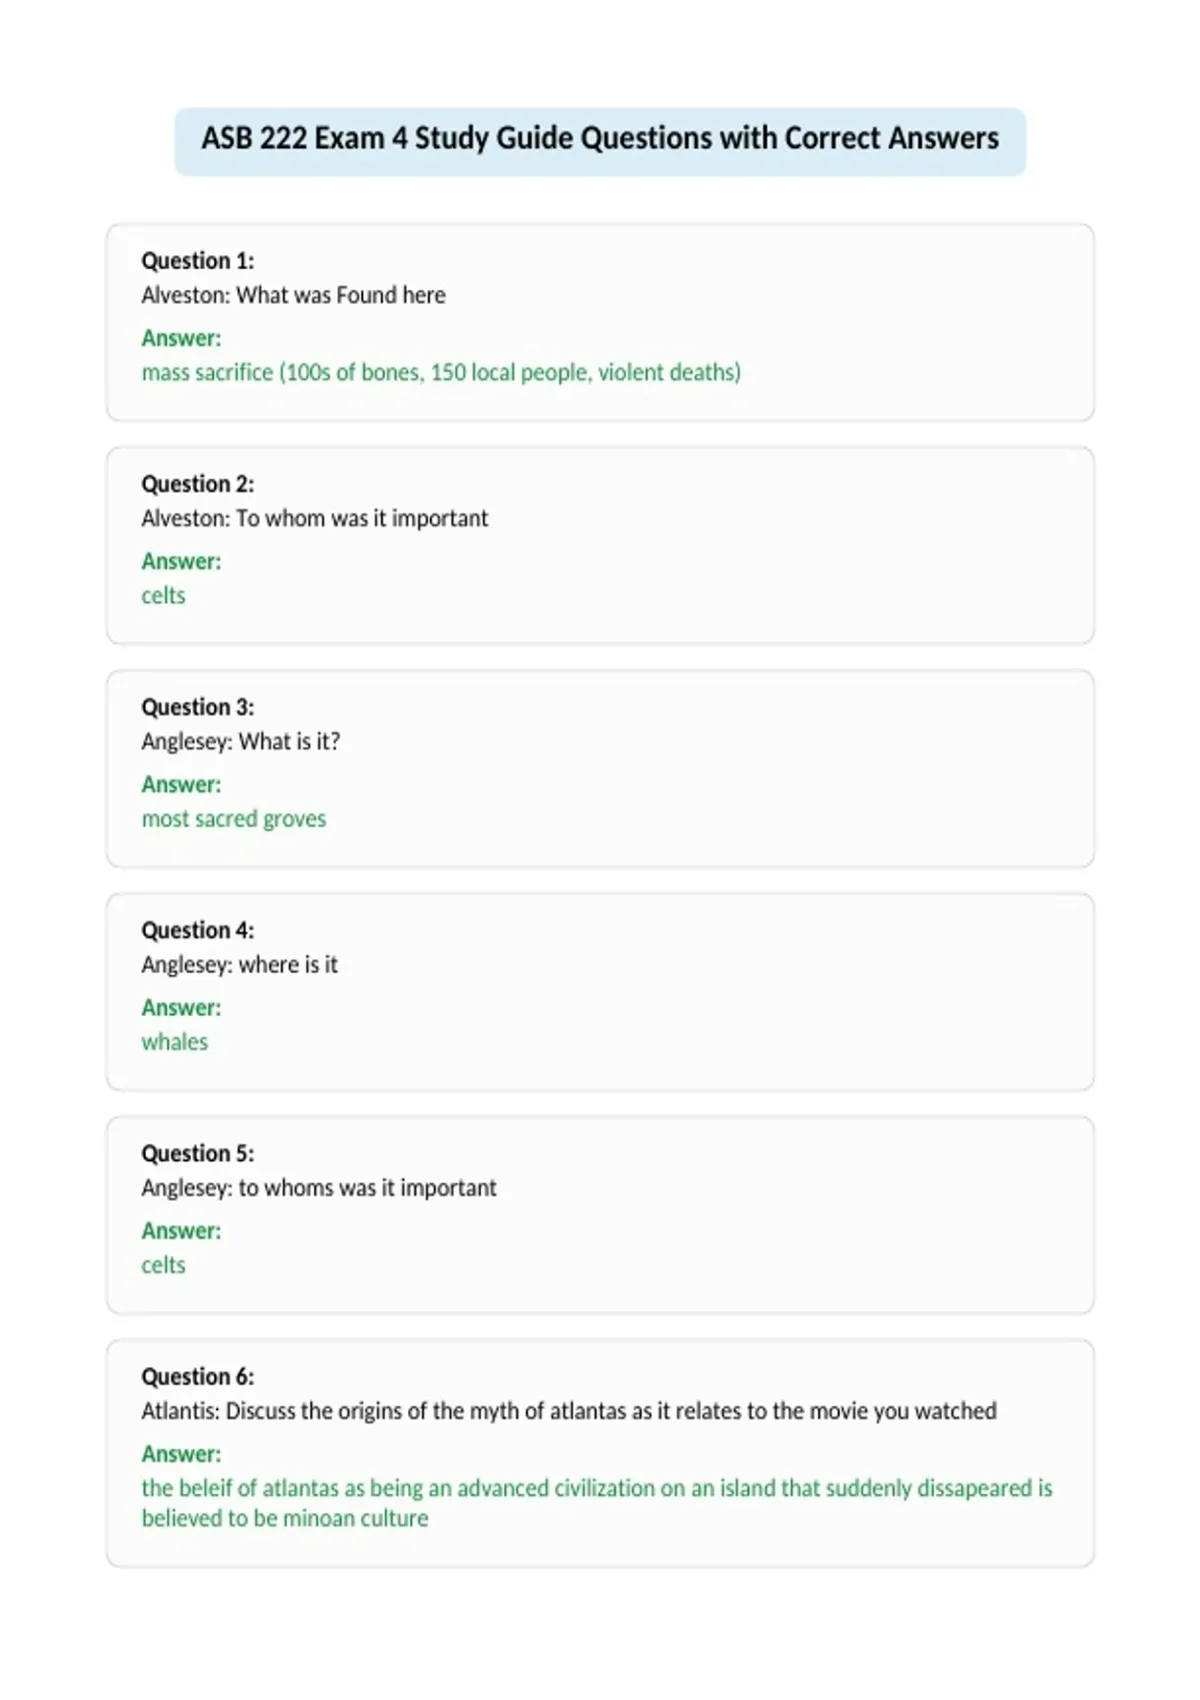
Task: Click the Atlantis myth origins question
Action: click(x=569, y=1411)
